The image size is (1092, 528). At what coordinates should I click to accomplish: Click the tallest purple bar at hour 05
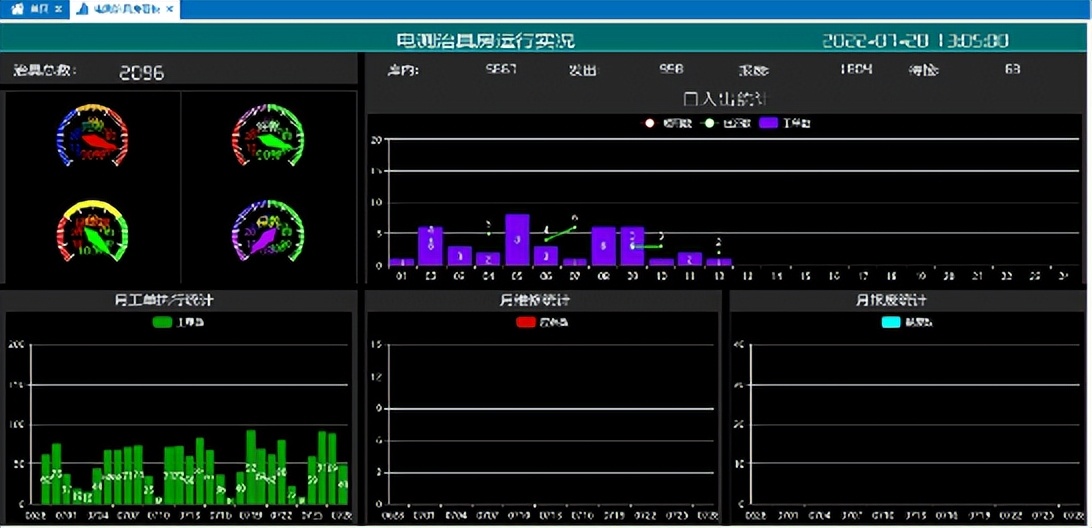517,240
